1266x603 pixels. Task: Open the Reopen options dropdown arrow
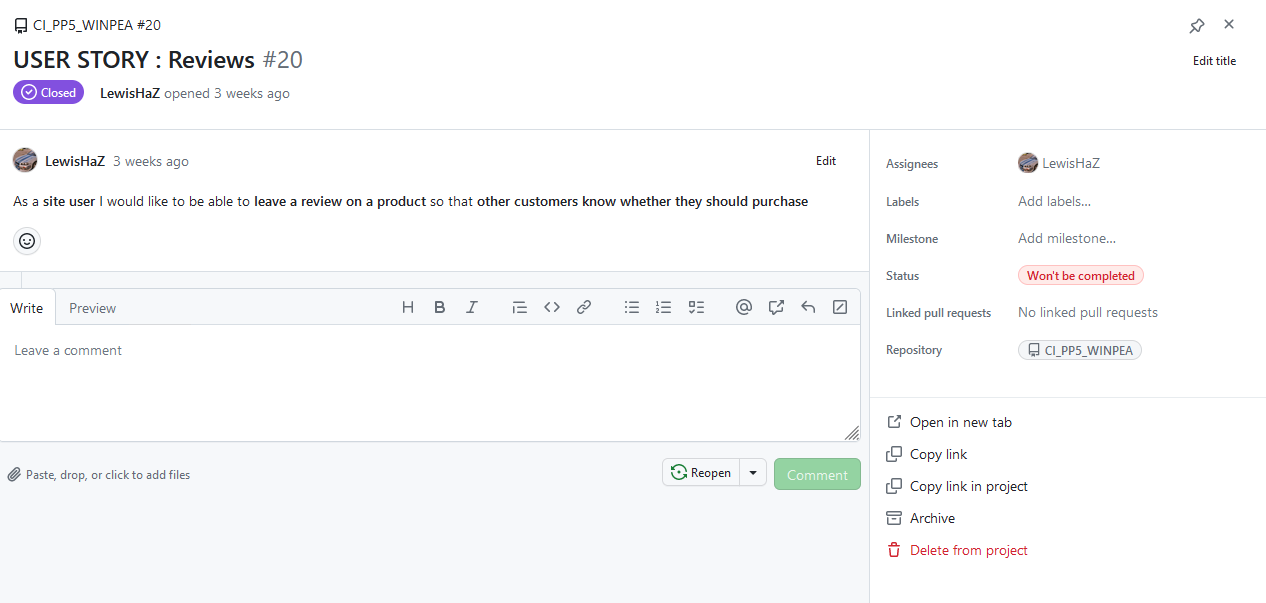tap(753, 473)
